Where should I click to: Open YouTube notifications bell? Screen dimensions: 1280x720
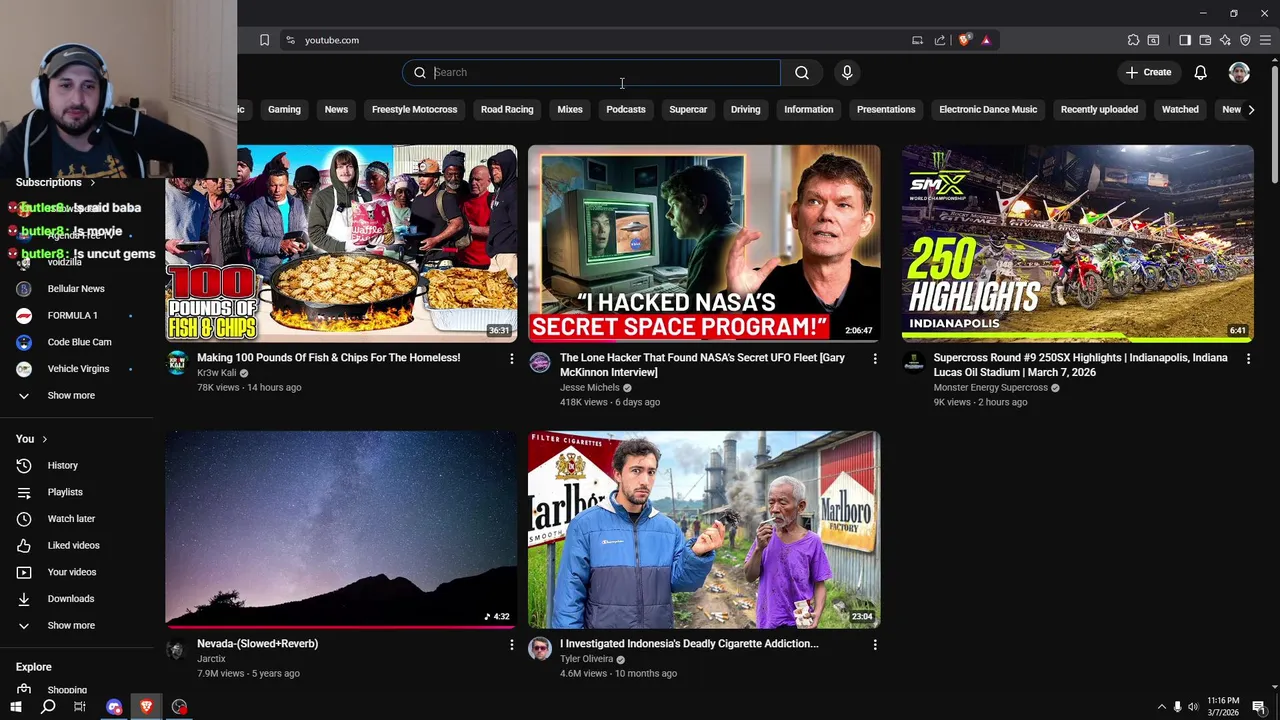[1200, 72]
